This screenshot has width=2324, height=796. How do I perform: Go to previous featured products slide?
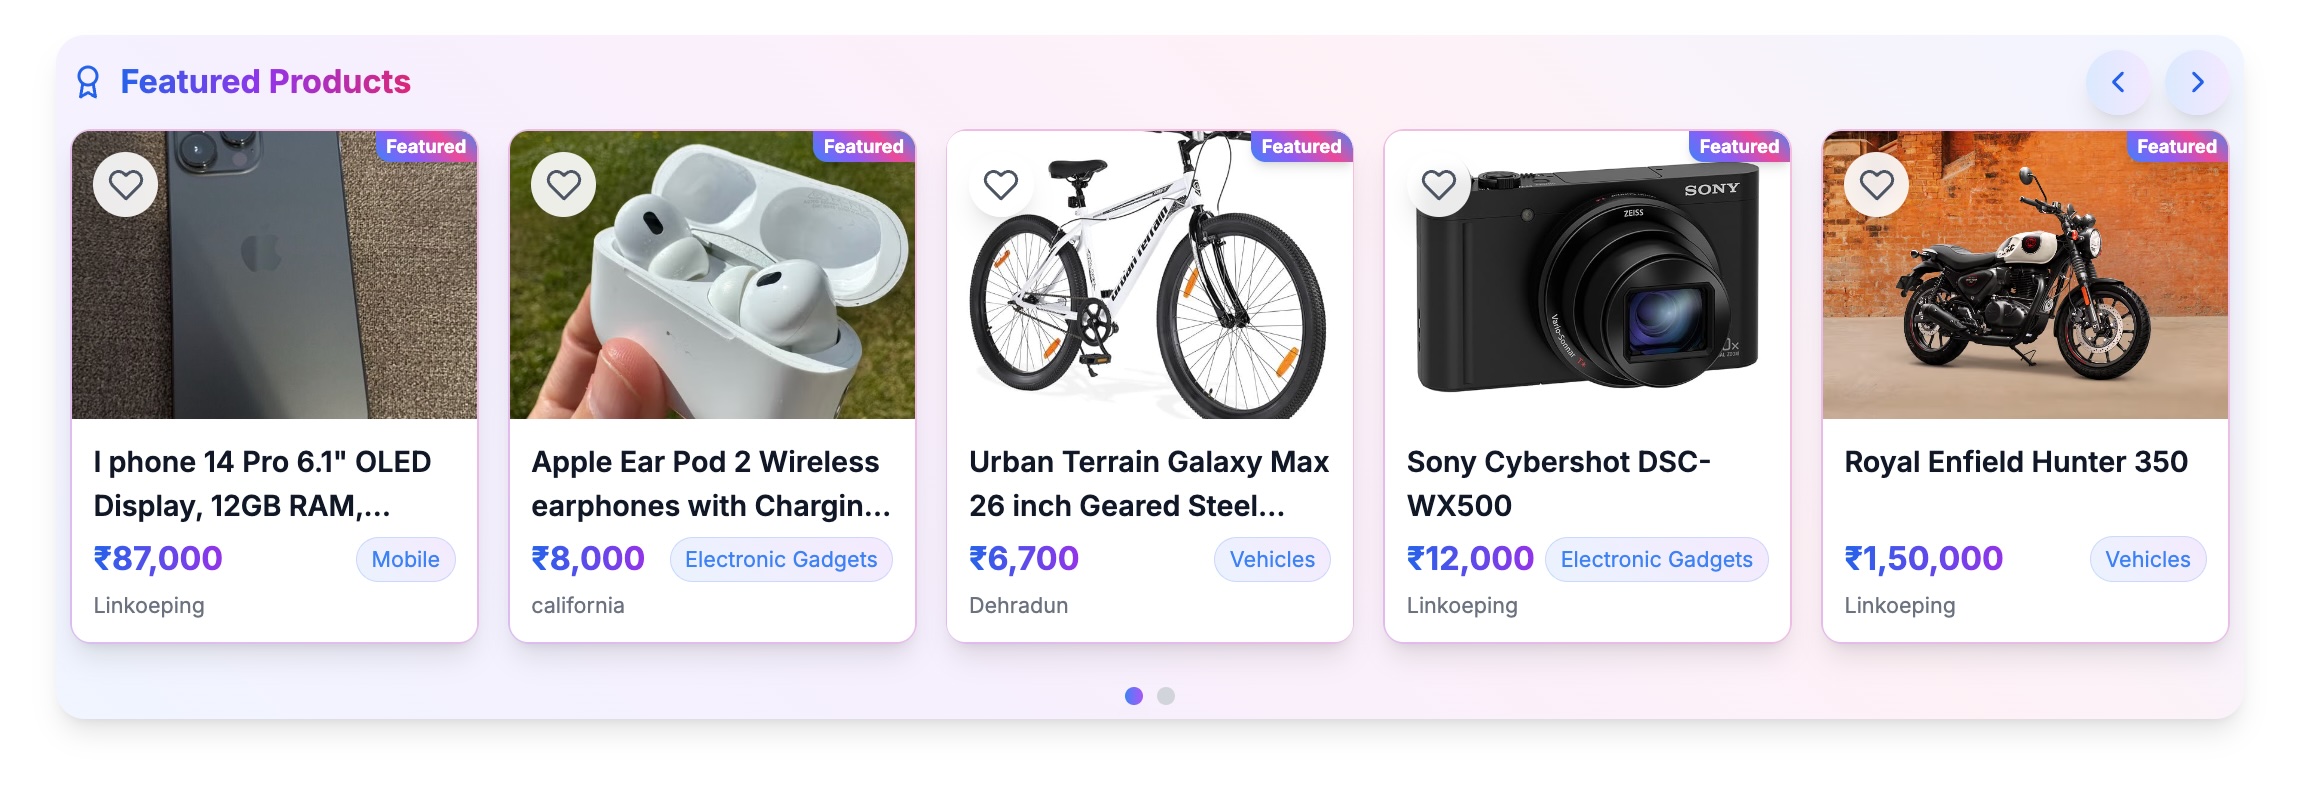coord(2118,82)
